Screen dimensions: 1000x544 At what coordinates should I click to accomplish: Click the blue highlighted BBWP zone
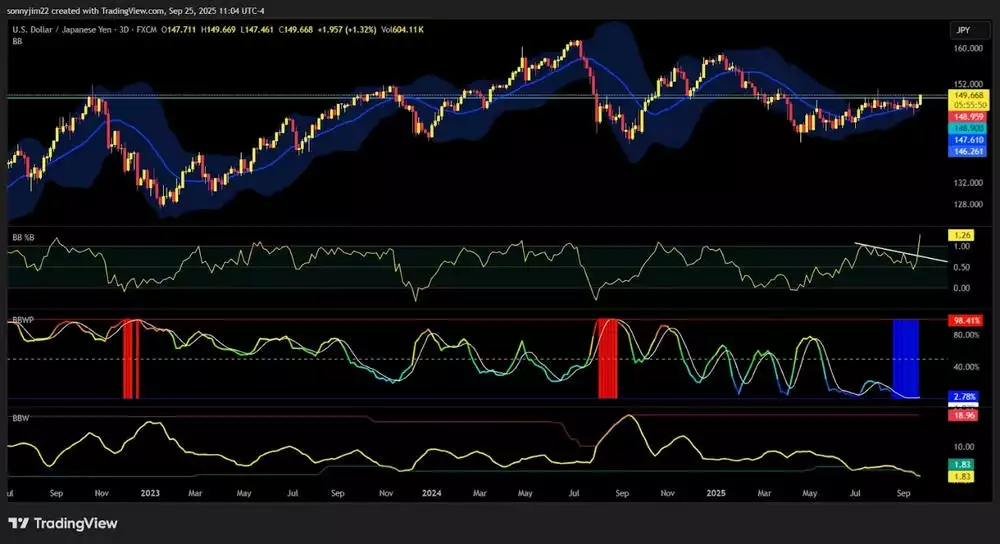905,358
